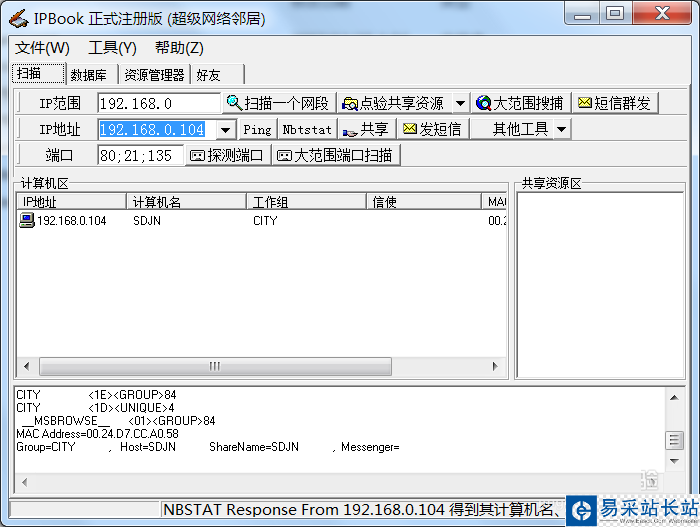Click the Nbtstat button

click(x=307, y=130)
